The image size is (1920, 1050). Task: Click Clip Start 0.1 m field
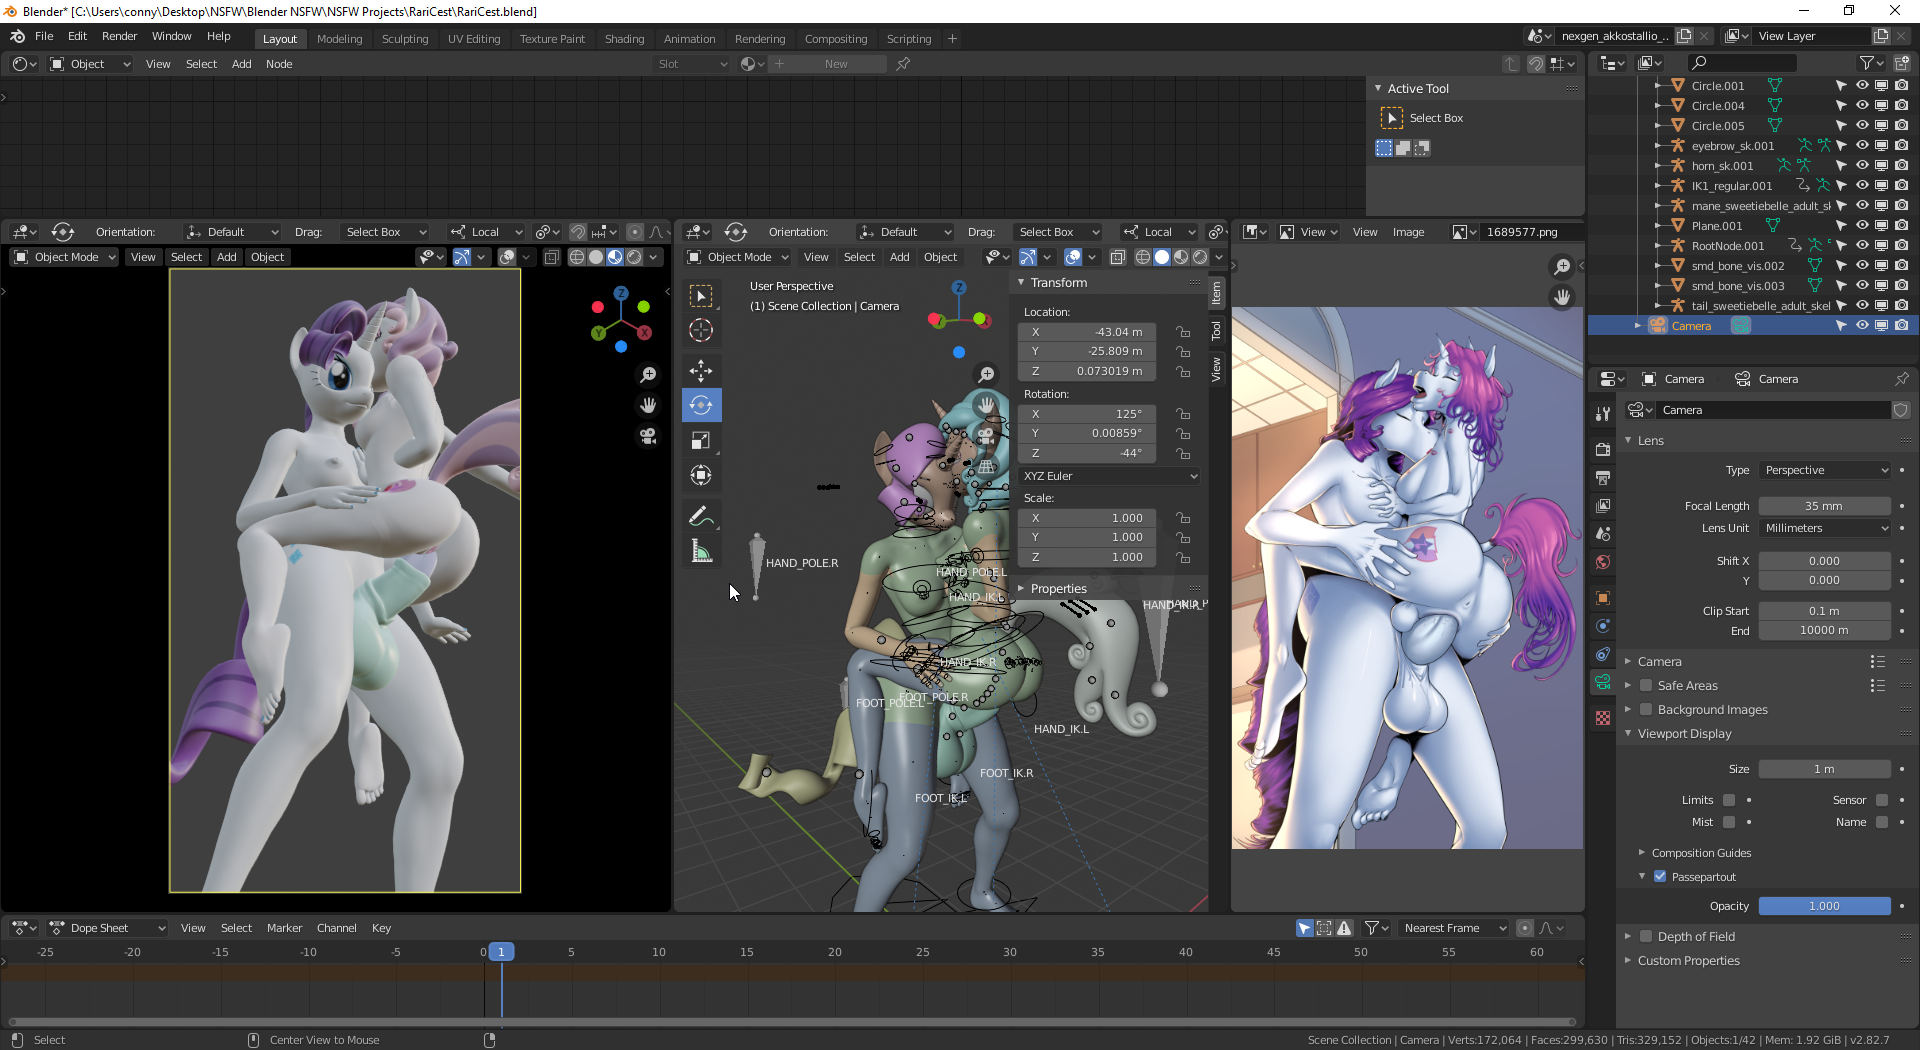coord(1824,611)
